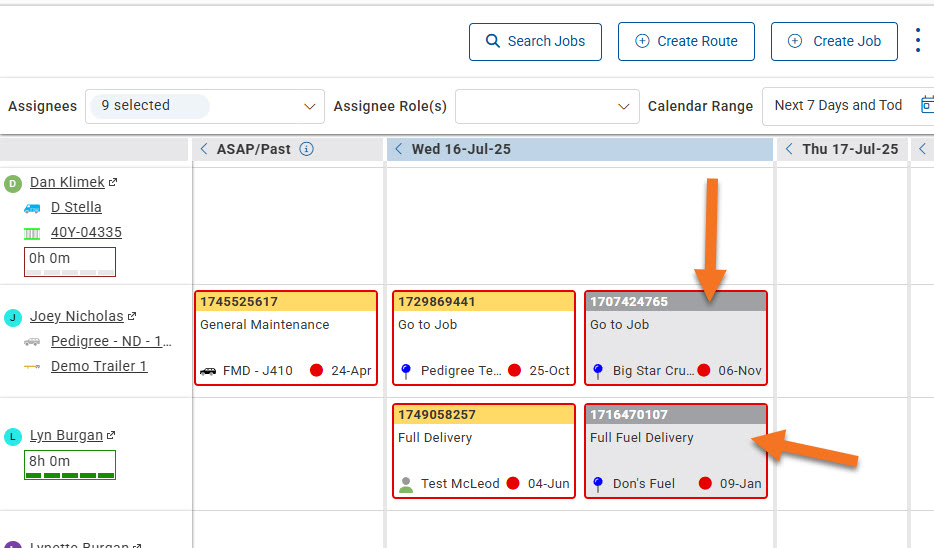This screenshot has width=934, height=548.
Task: Open grey job card 1707424765
Action: [x=676, y=338]
